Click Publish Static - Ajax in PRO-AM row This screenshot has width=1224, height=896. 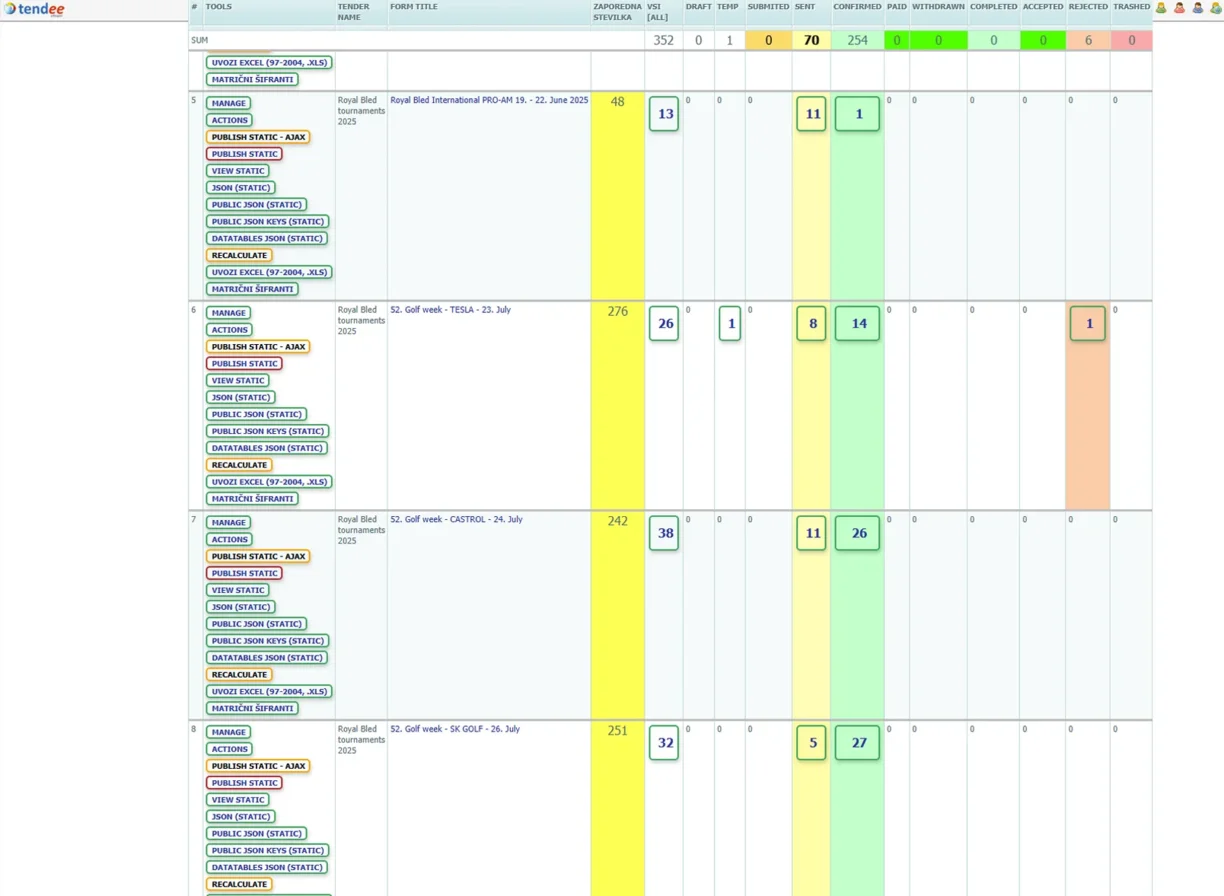(x=258, y=137)
